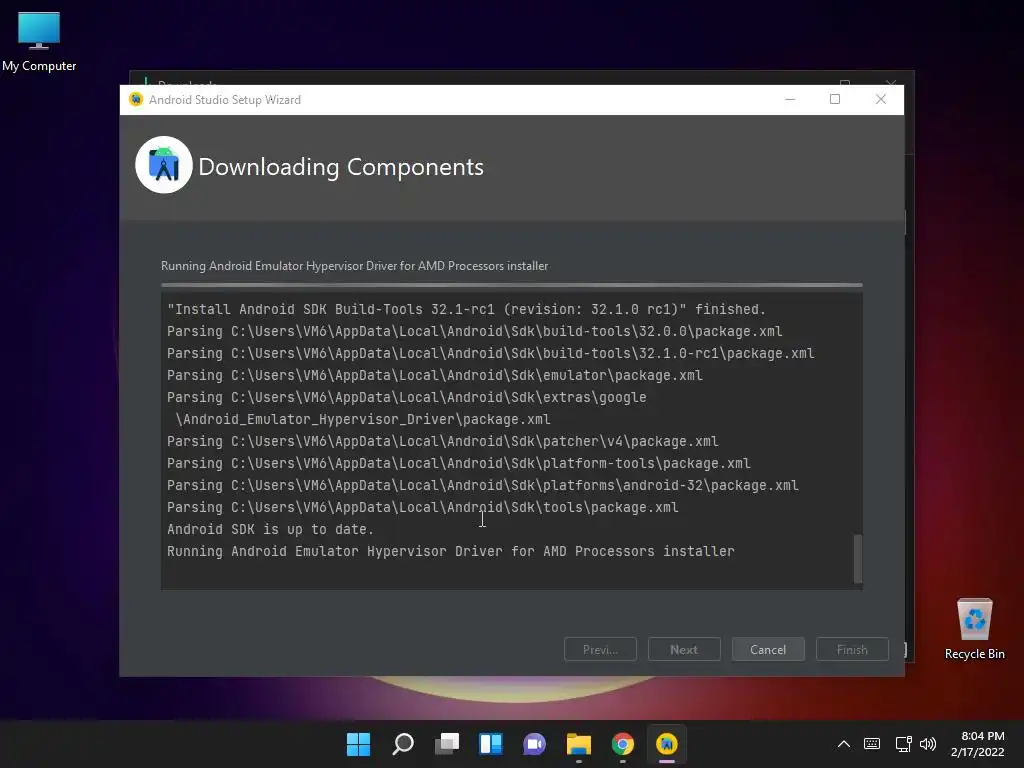Open File Explorer from taskbar

[x=579, y=744]
